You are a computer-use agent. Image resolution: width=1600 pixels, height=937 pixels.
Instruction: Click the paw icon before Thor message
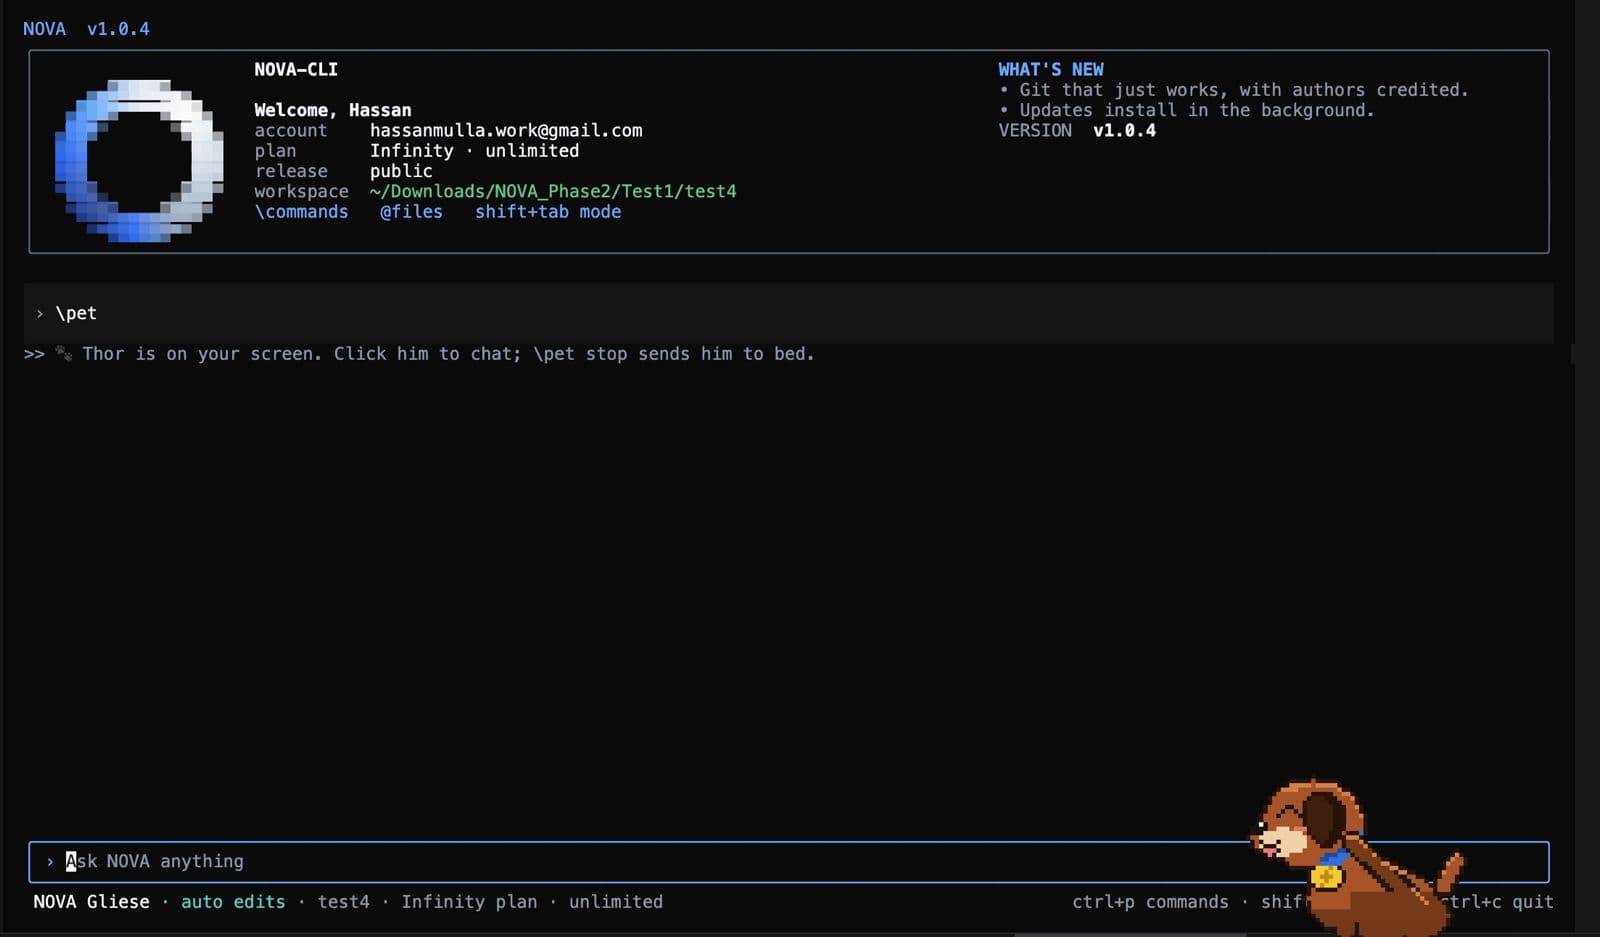coord(64,353)
